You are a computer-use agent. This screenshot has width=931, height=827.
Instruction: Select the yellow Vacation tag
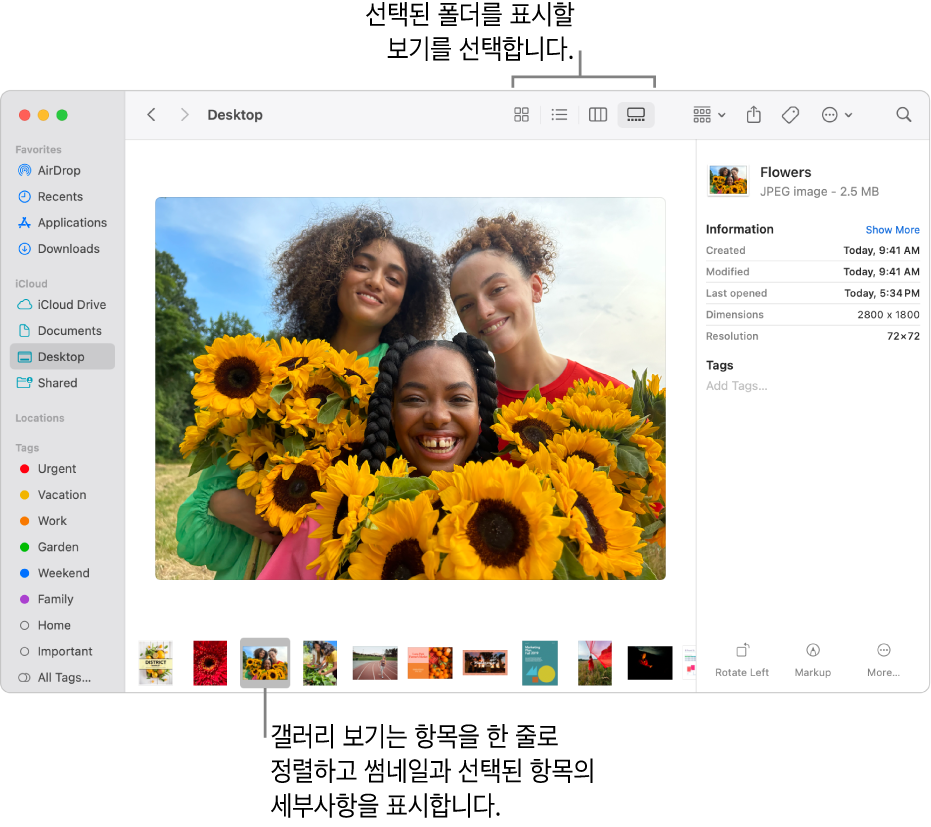(x=62, y=495)
